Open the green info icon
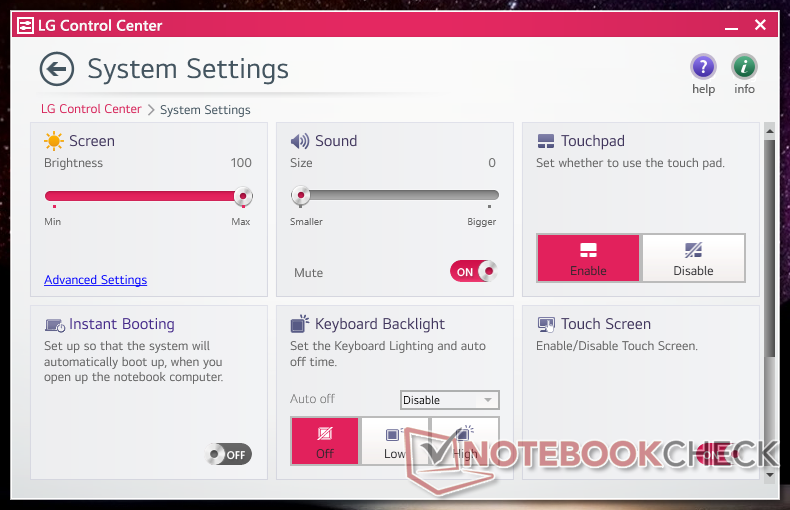The width and height of the screenshot is (790, 510). tap(744, 67)
